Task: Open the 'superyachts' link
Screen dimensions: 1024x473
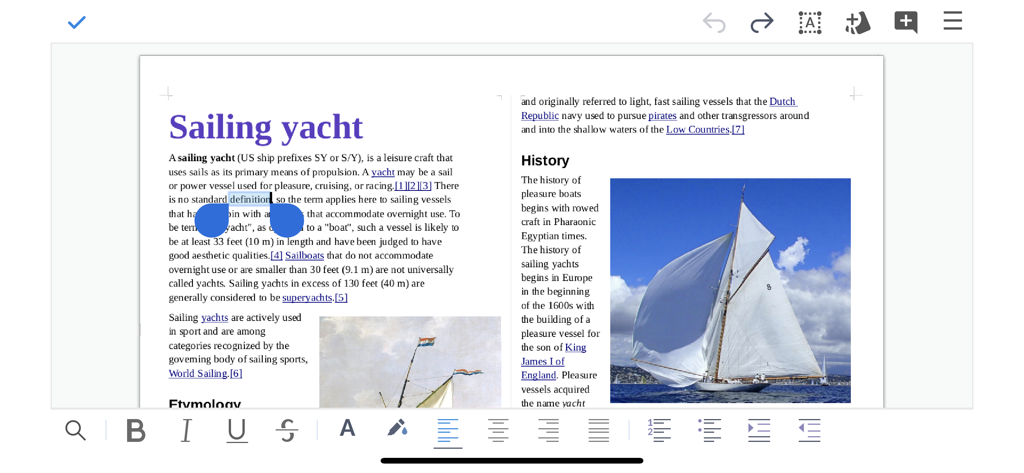Action: coord(307,298)
